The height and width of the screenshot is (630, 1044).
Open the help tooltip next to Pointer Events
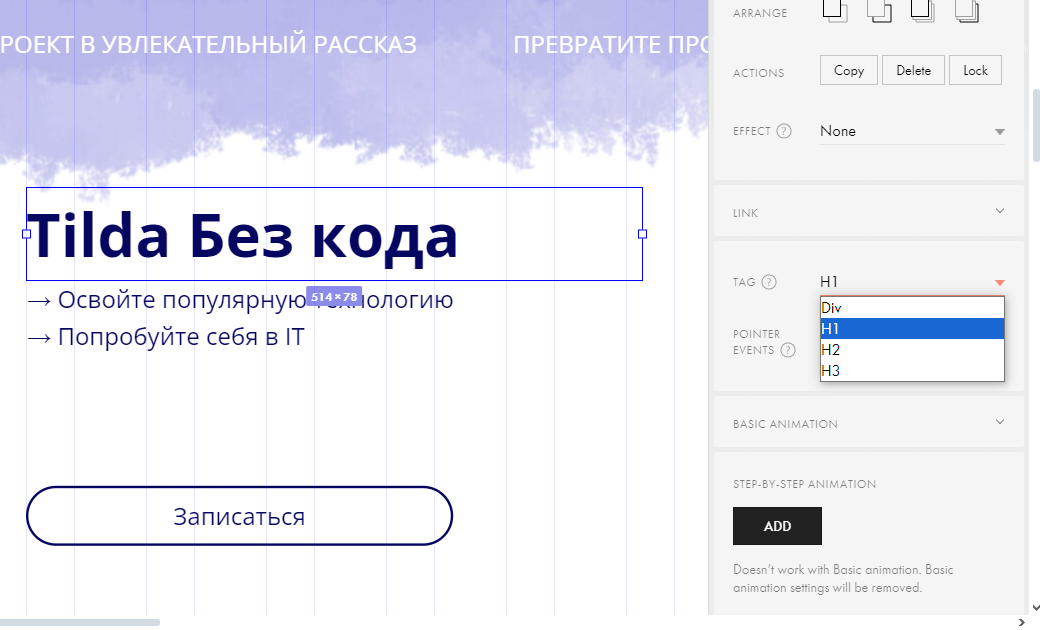pyautogui.click(x=788, y=350)
